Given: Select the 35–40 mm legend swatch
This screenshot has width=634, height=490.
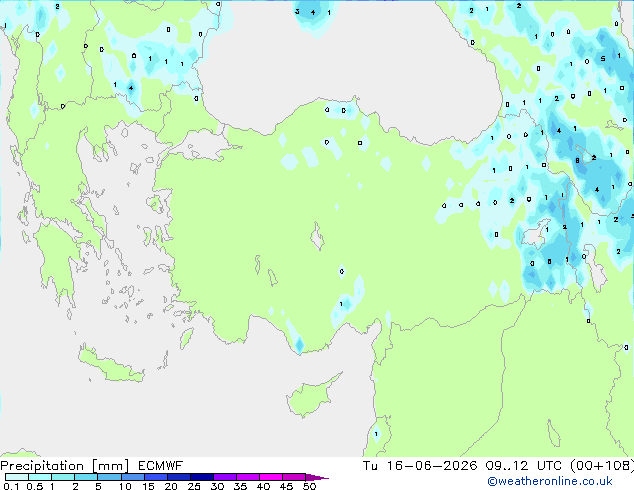Looking at the screenshot, I should (x=247, y=477).
